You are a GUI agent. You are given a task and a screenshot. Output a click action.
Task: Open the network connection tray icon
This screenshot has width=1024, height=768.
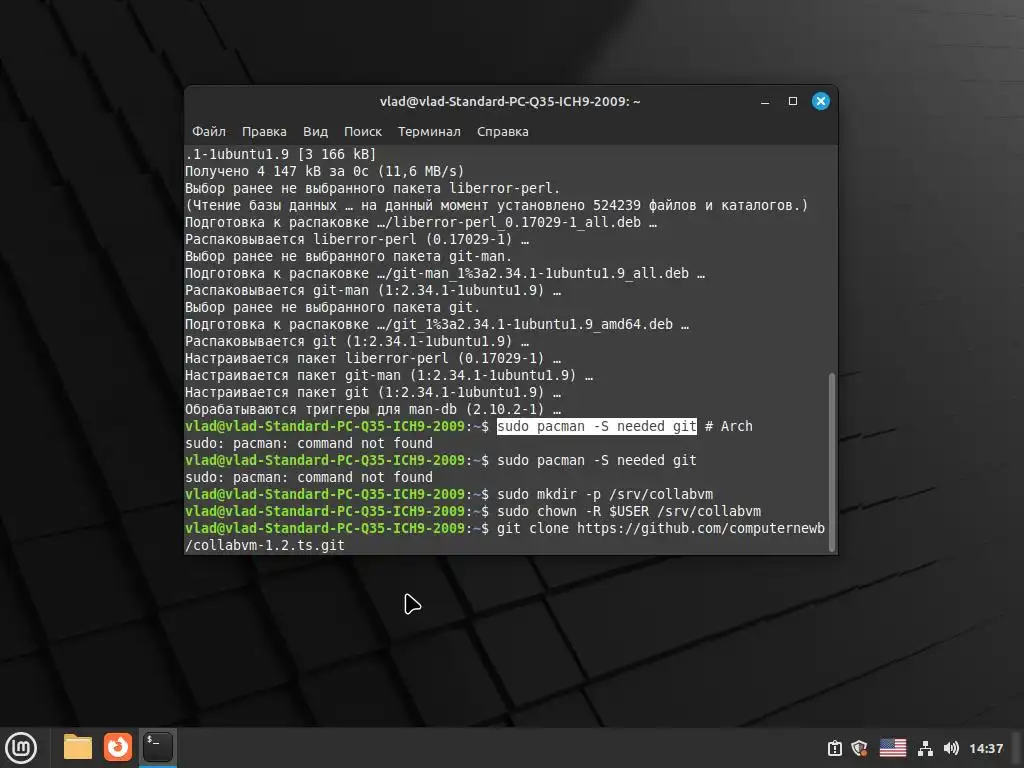(x=925, y=748)
